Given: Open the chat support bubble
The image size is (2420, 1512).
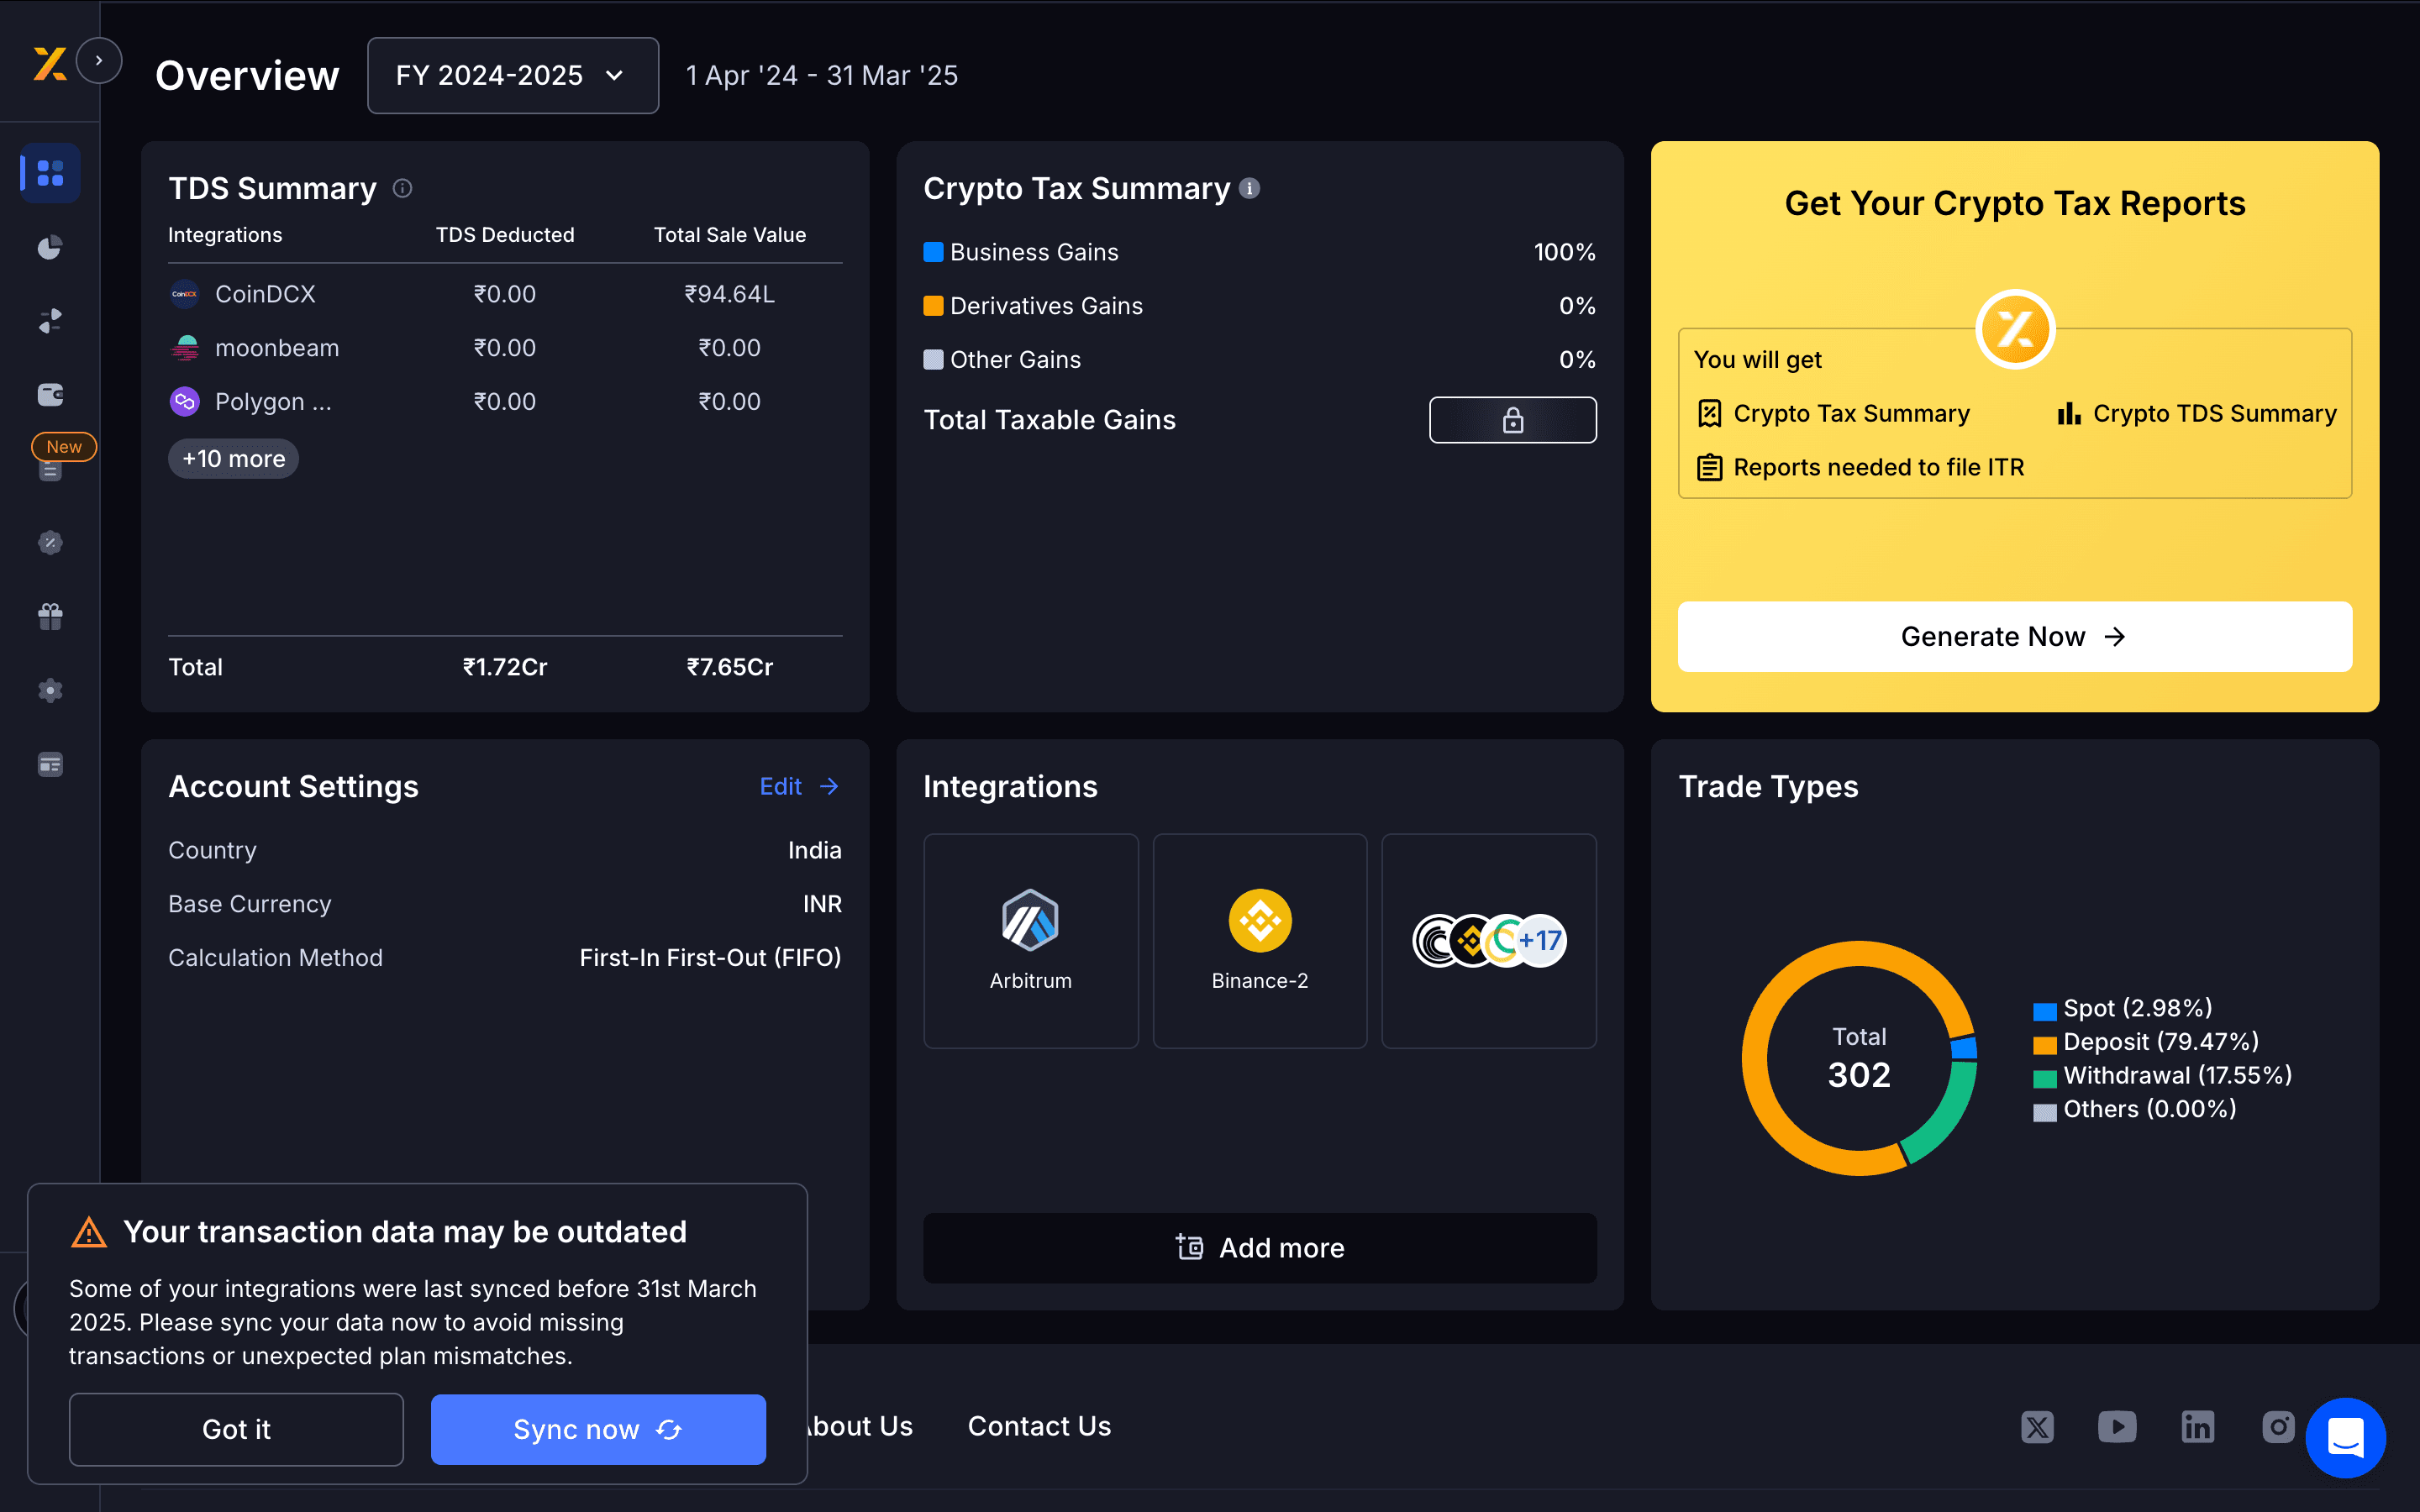Looking at the screenshot, I should [2344, 1437].
